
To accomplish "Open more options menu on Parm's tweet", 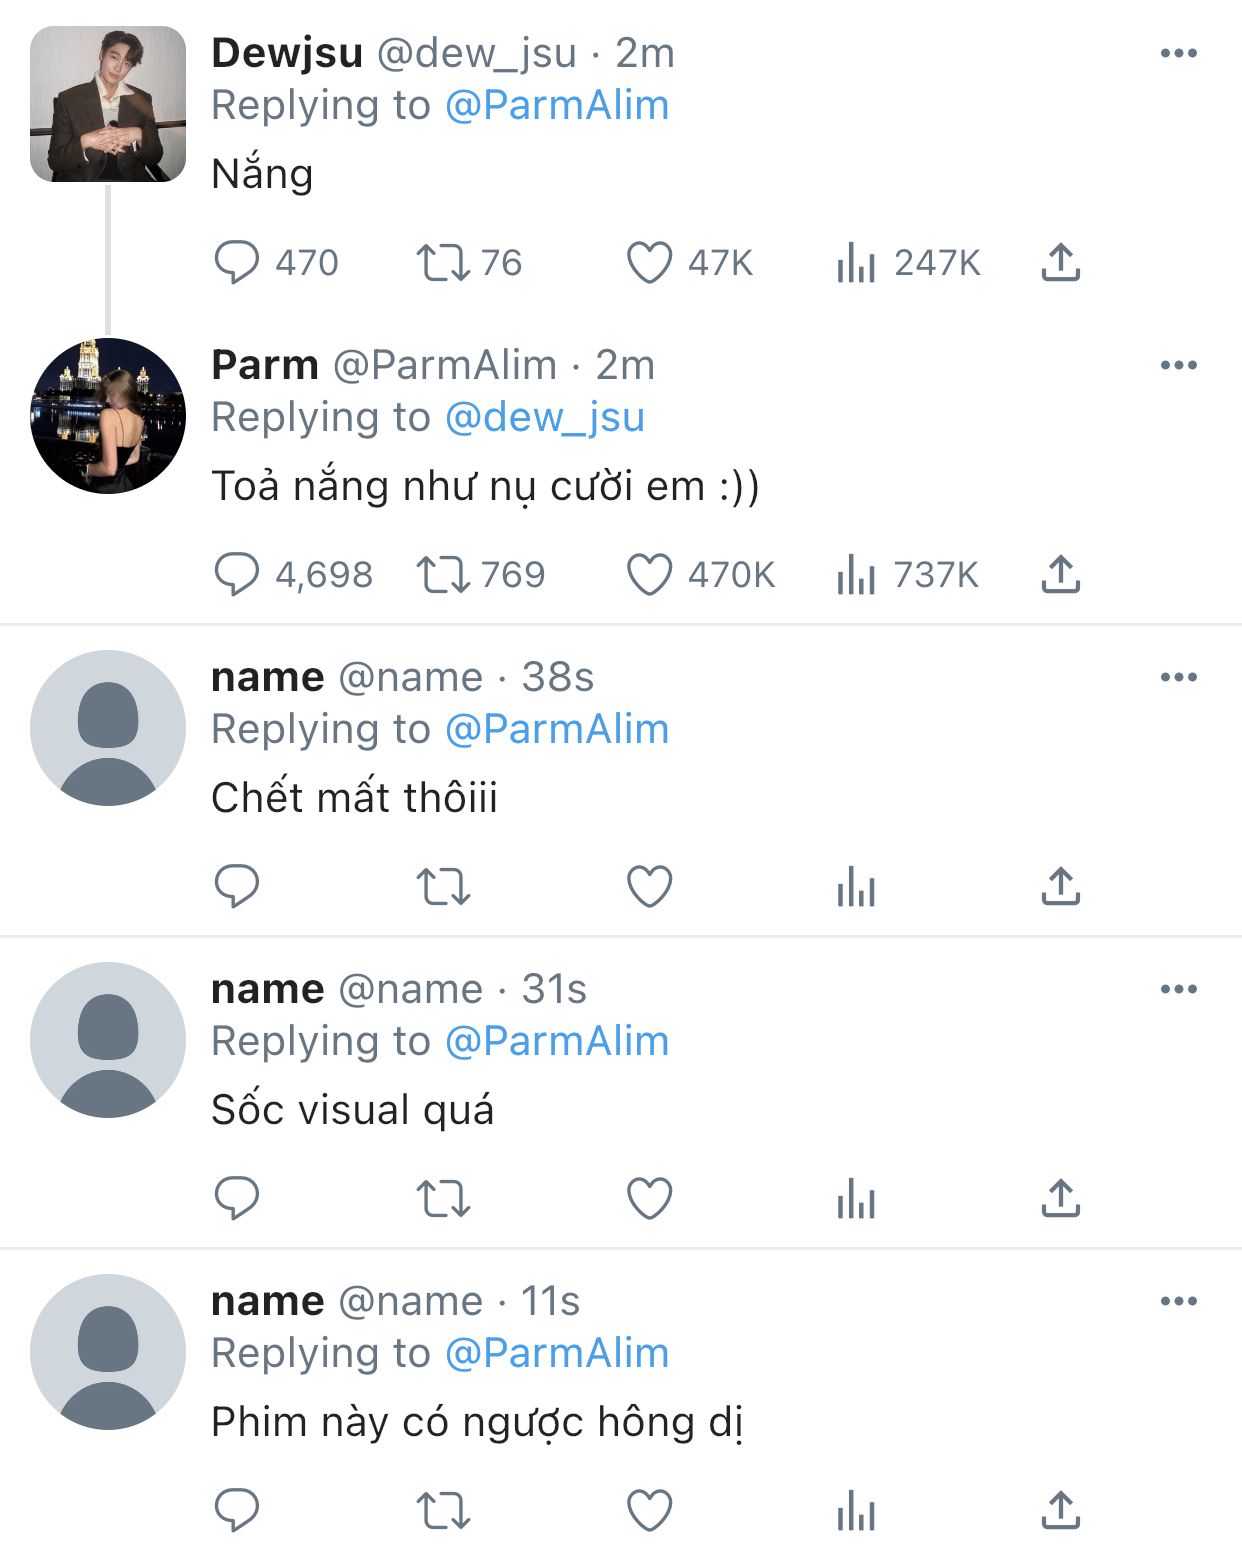I will coord(1178,366).
